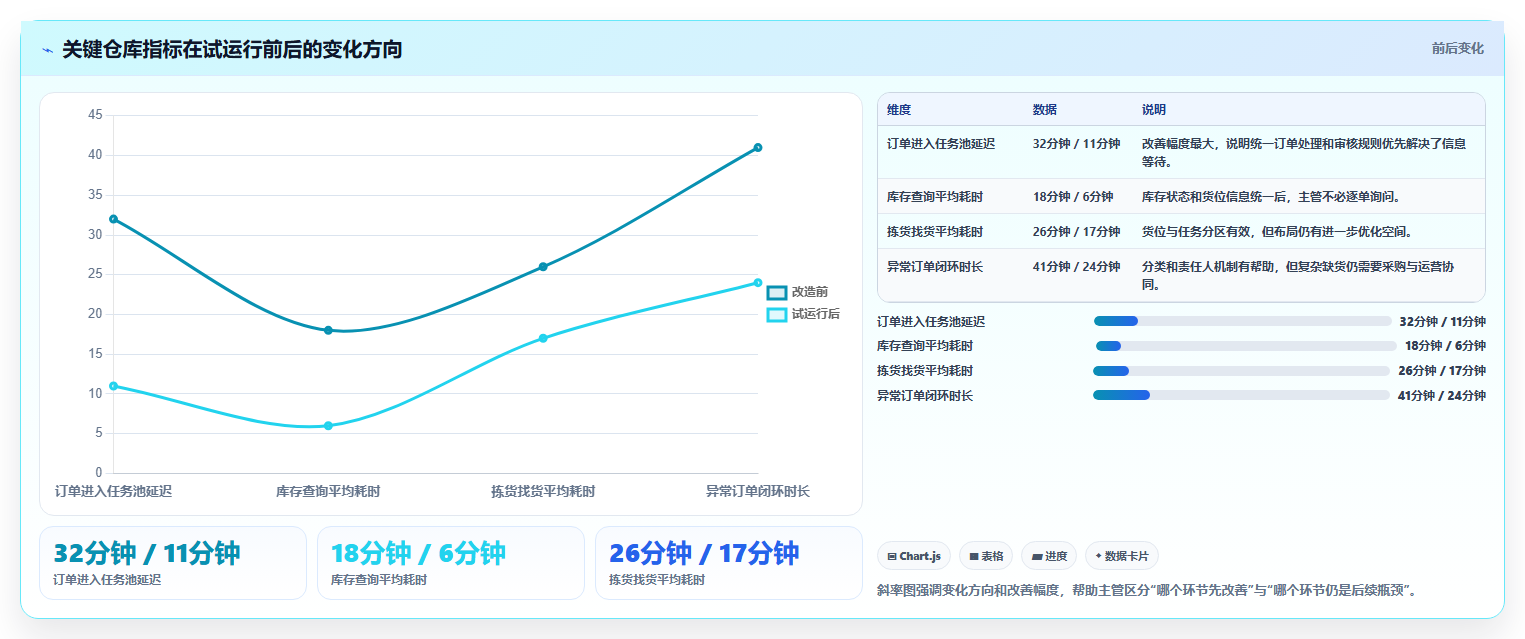
Task: Select the 异常订单闭环时长 table row label
Action: tap(935, 267)
